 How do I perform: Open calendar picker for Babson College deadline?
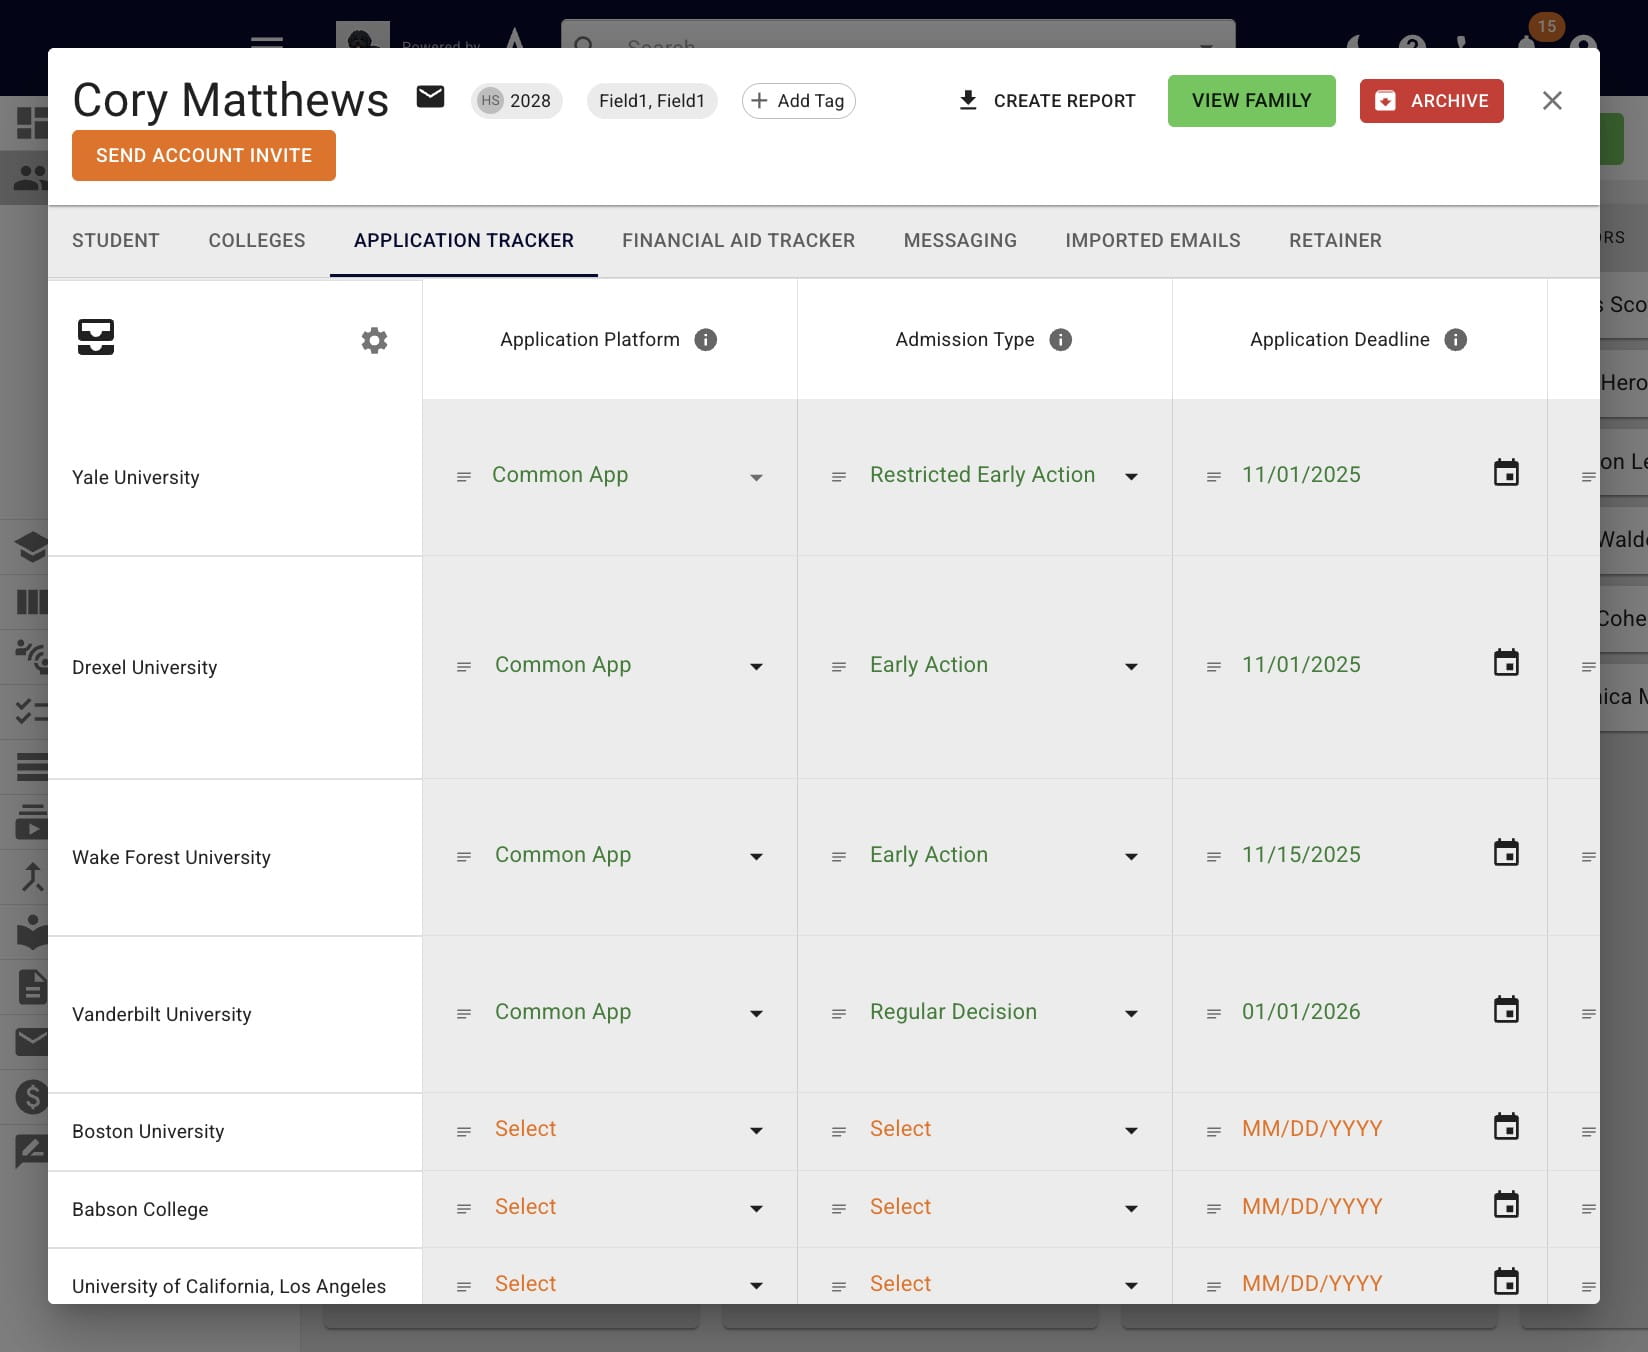point(1506,1205)
